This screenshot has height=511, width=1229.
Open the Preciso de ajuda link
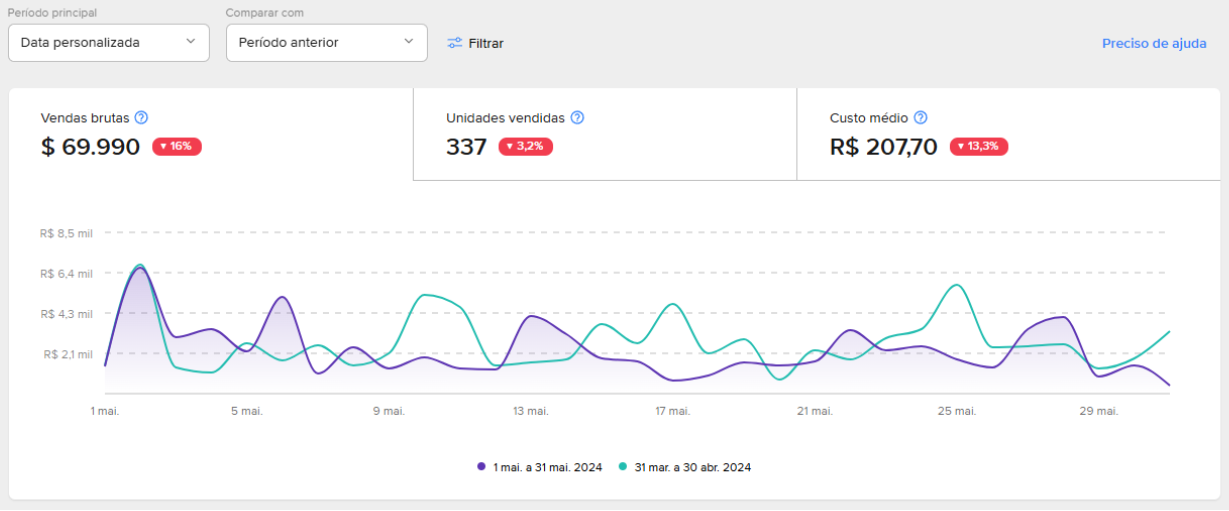pos(1154,43)
